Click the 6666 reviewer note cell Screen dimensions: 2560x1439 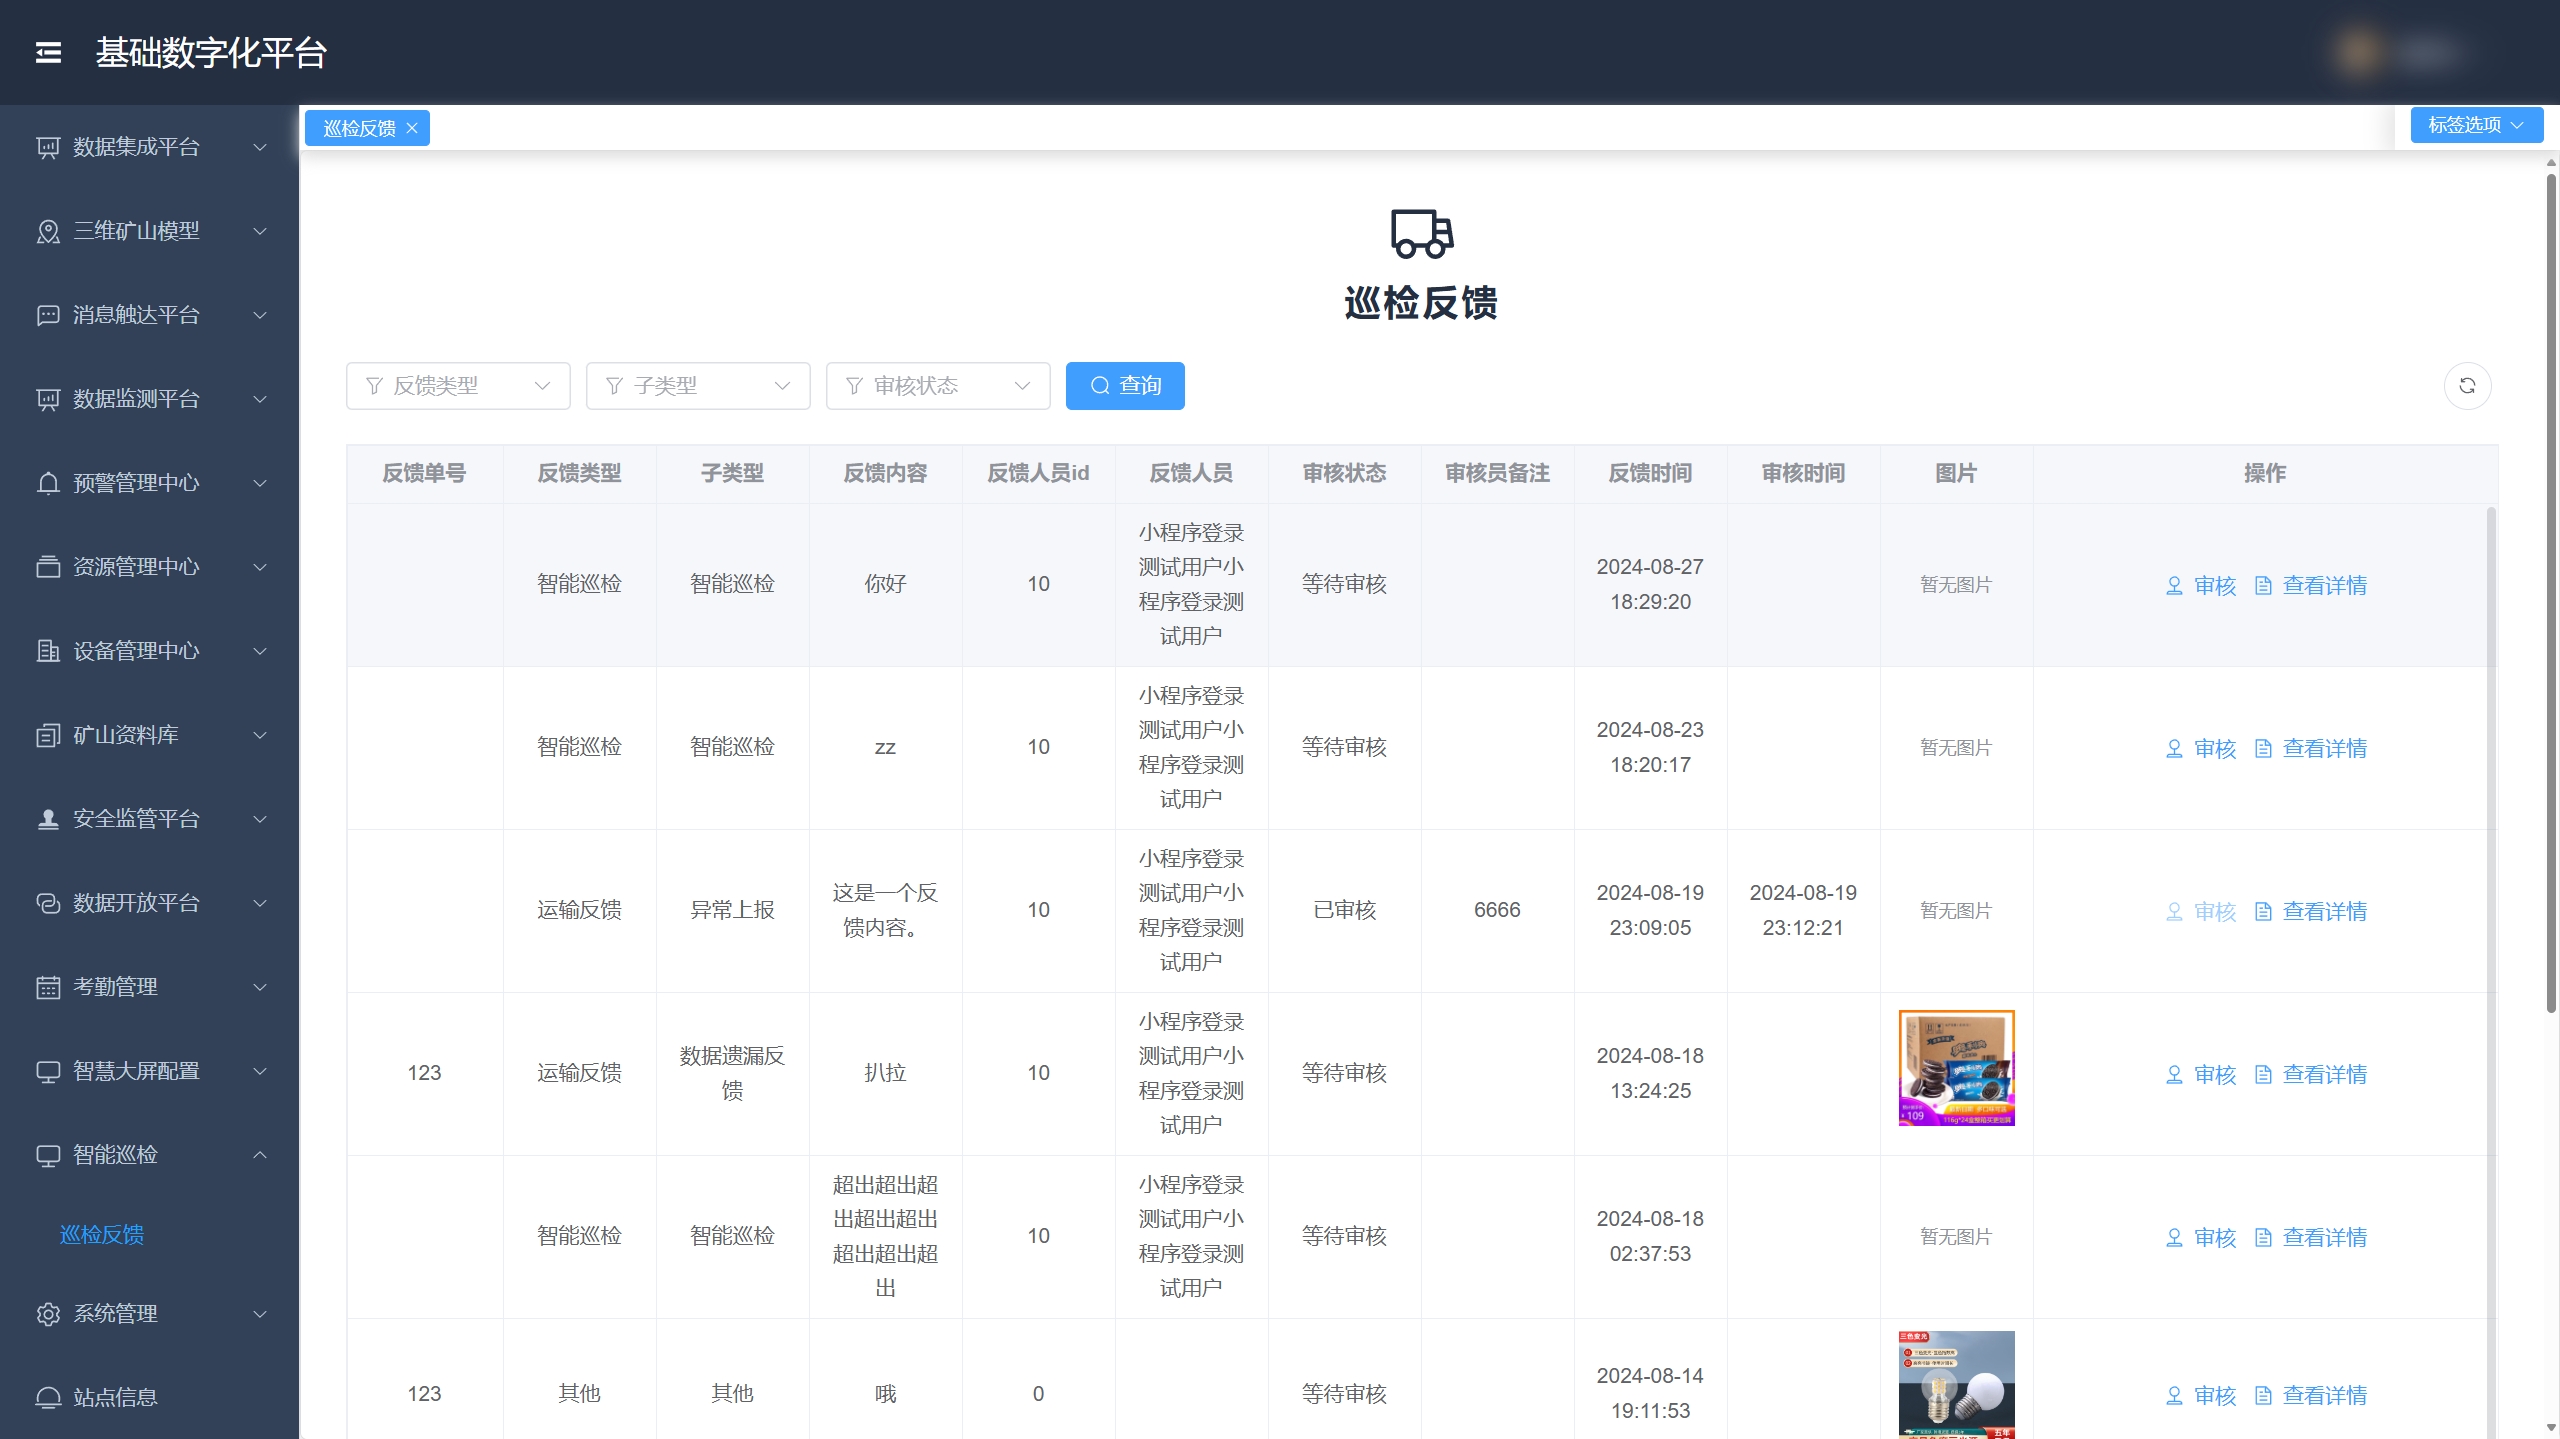tap(1497, 911)
